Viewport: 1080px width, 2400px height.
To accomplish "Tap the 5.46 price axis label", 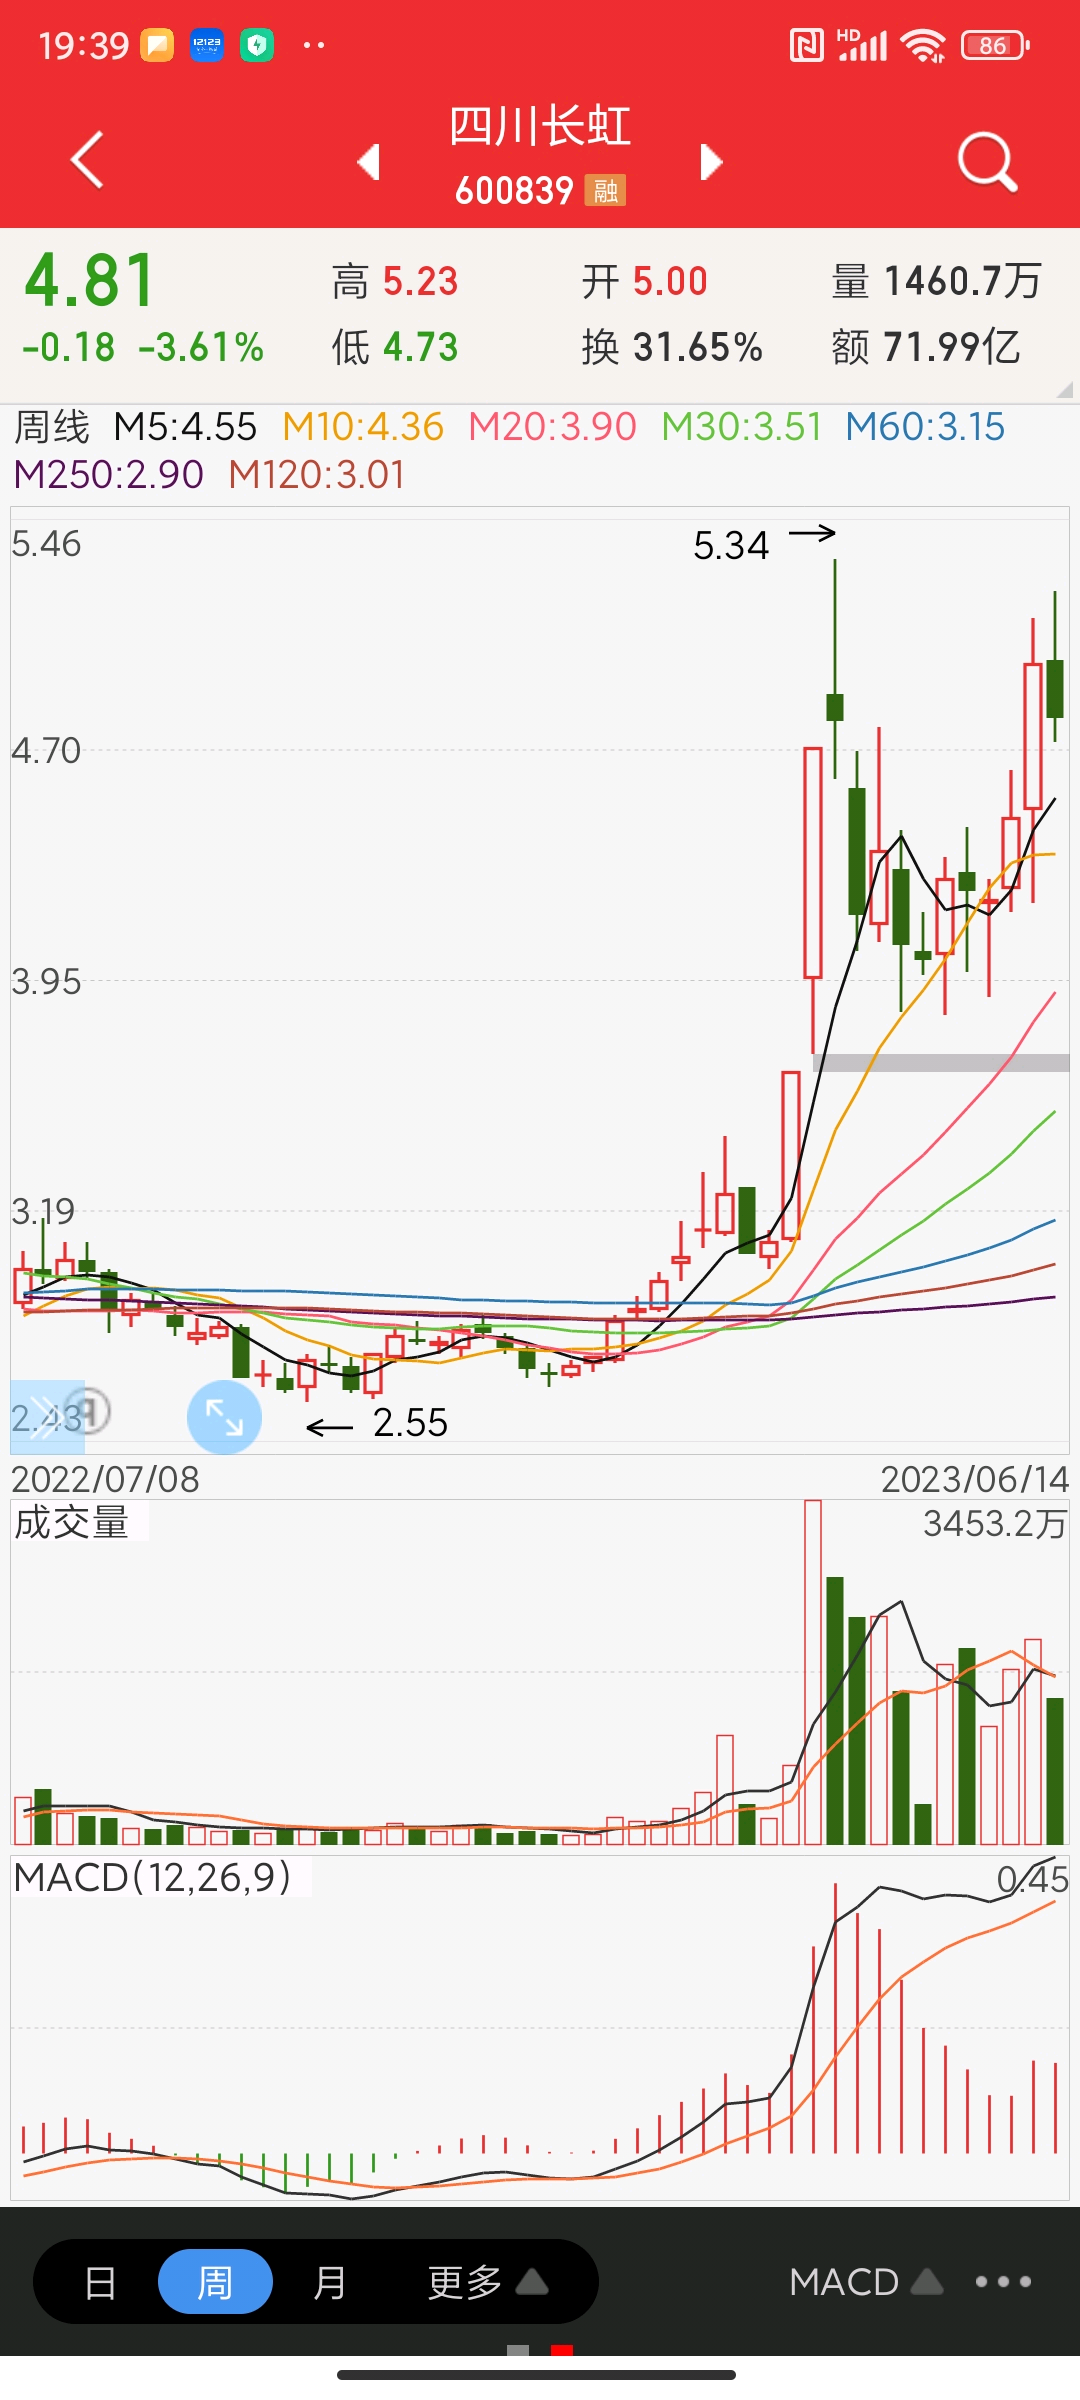I will (x=46, y=544).
